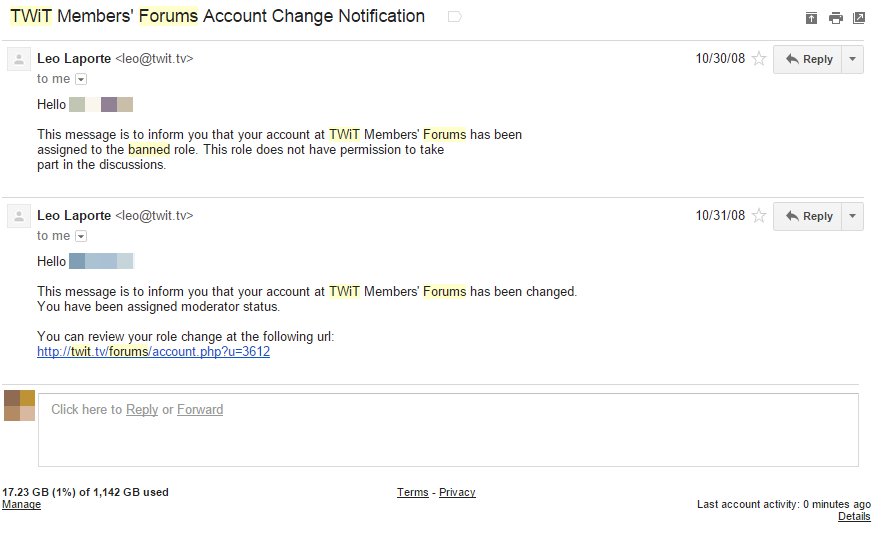Reply to the 10/30/08 message
The height and width of the screenshot is (533, 886).
(808, 59)
